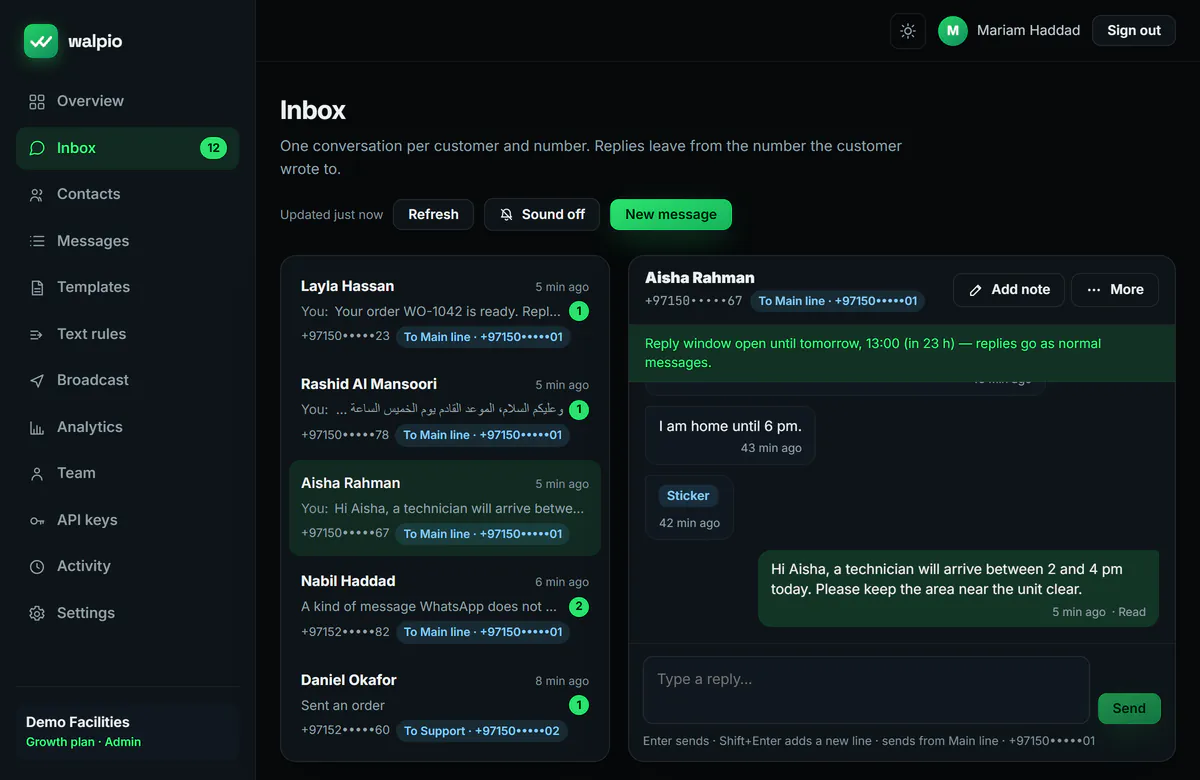
Task: Open Rashid Al Mansoori's conversation
Action: coord(445,409)
